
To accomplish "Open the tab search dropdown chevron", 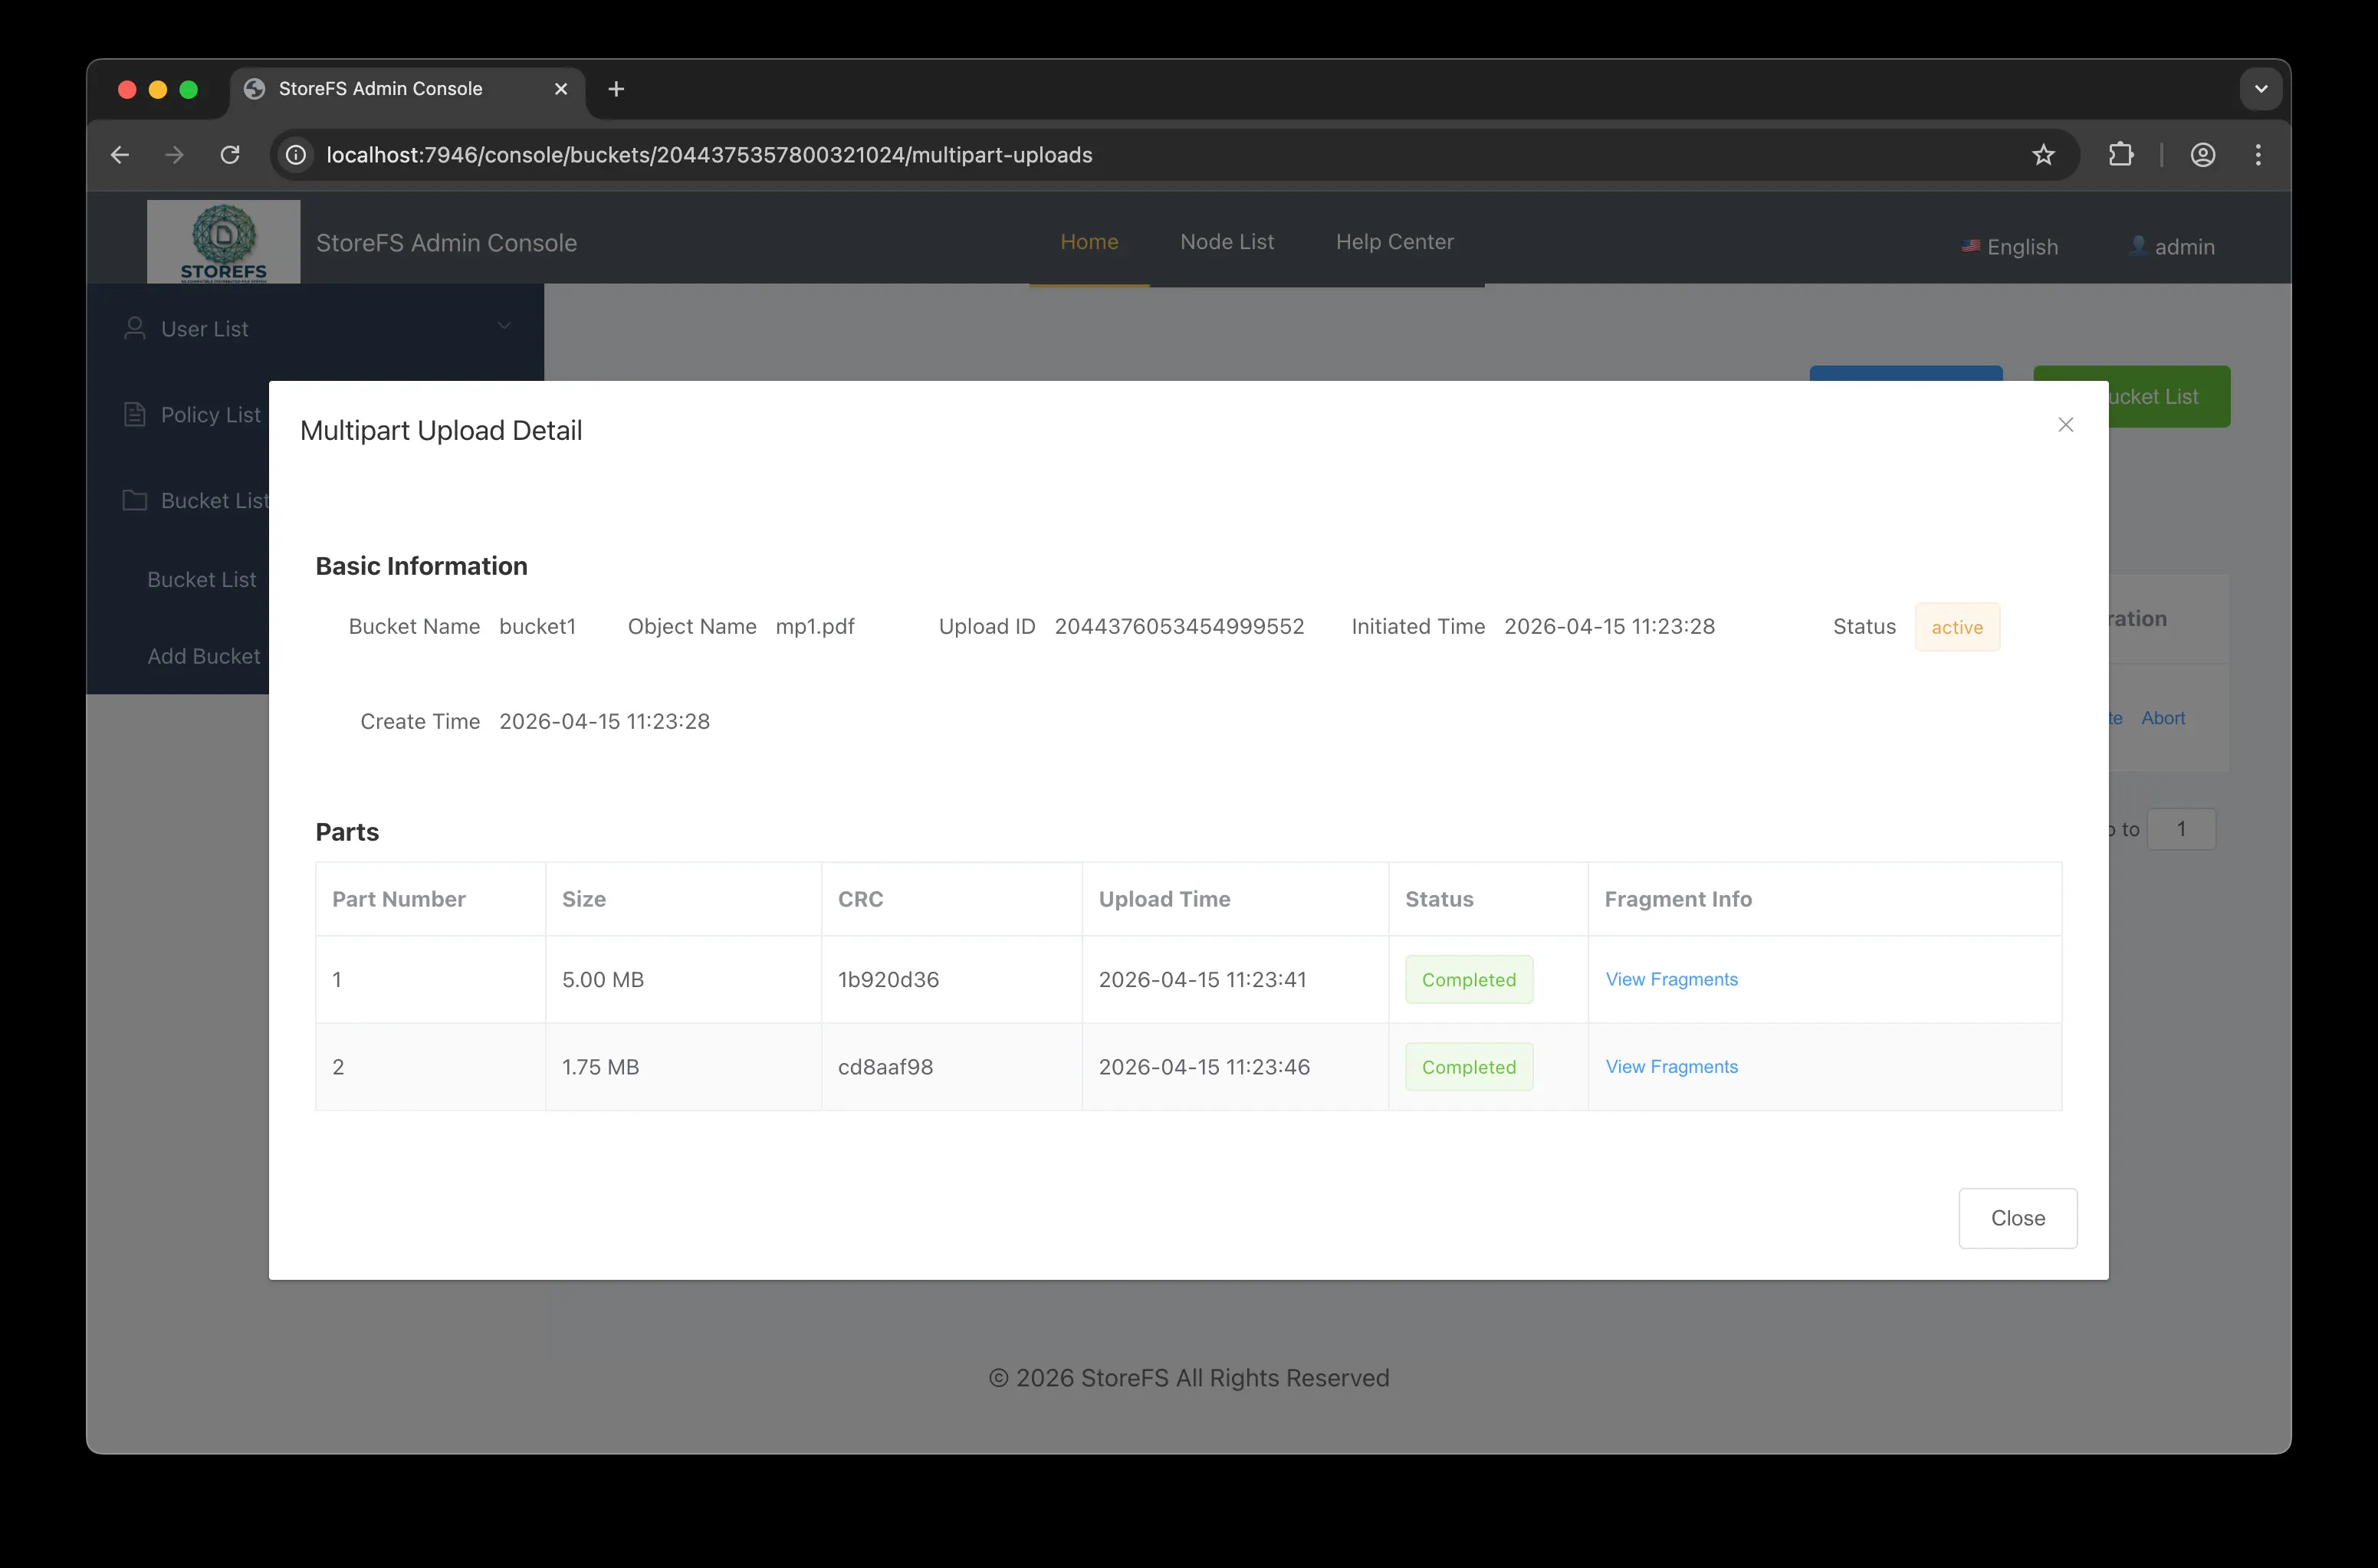I will (2260, 89).
